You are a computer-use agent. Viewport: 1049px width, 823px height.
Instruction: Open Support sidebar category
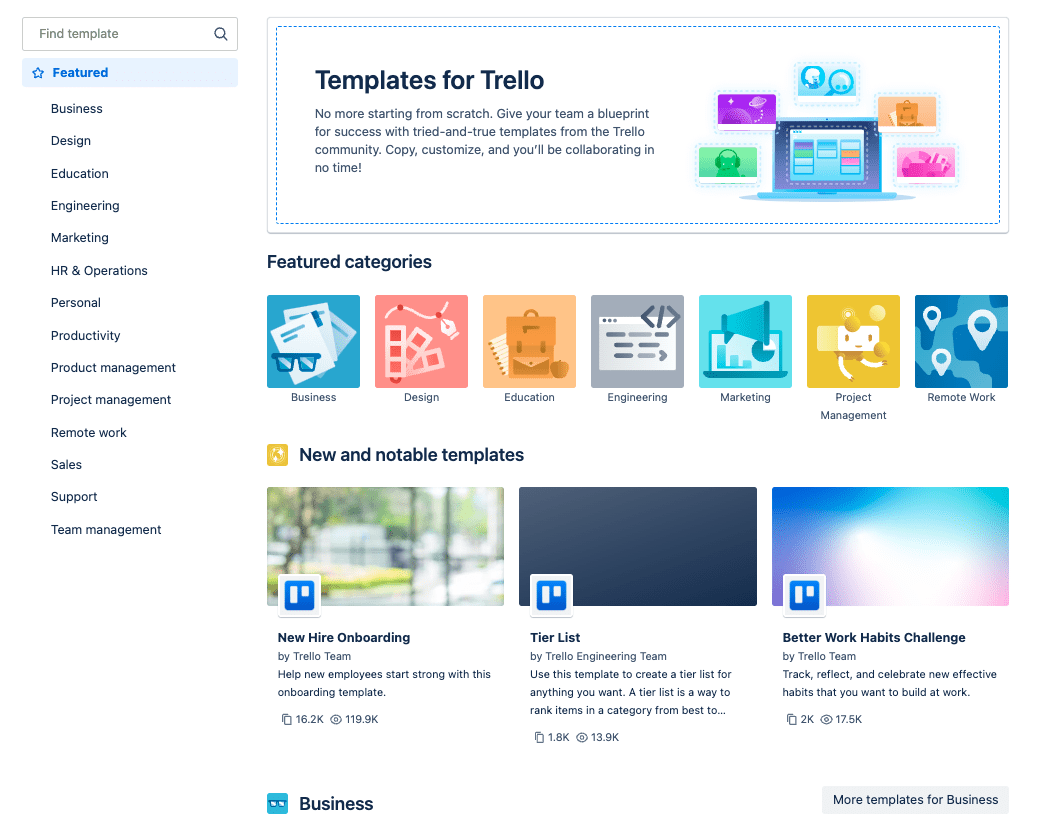(74, 496)
